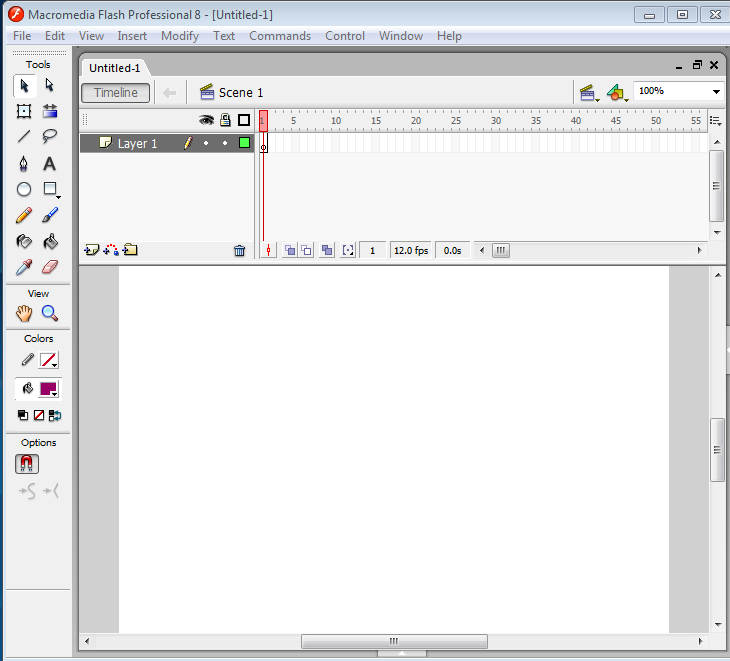Screen dimensions: 730x661
Task: Click the Black and White colors button
Action: (22, 415)
